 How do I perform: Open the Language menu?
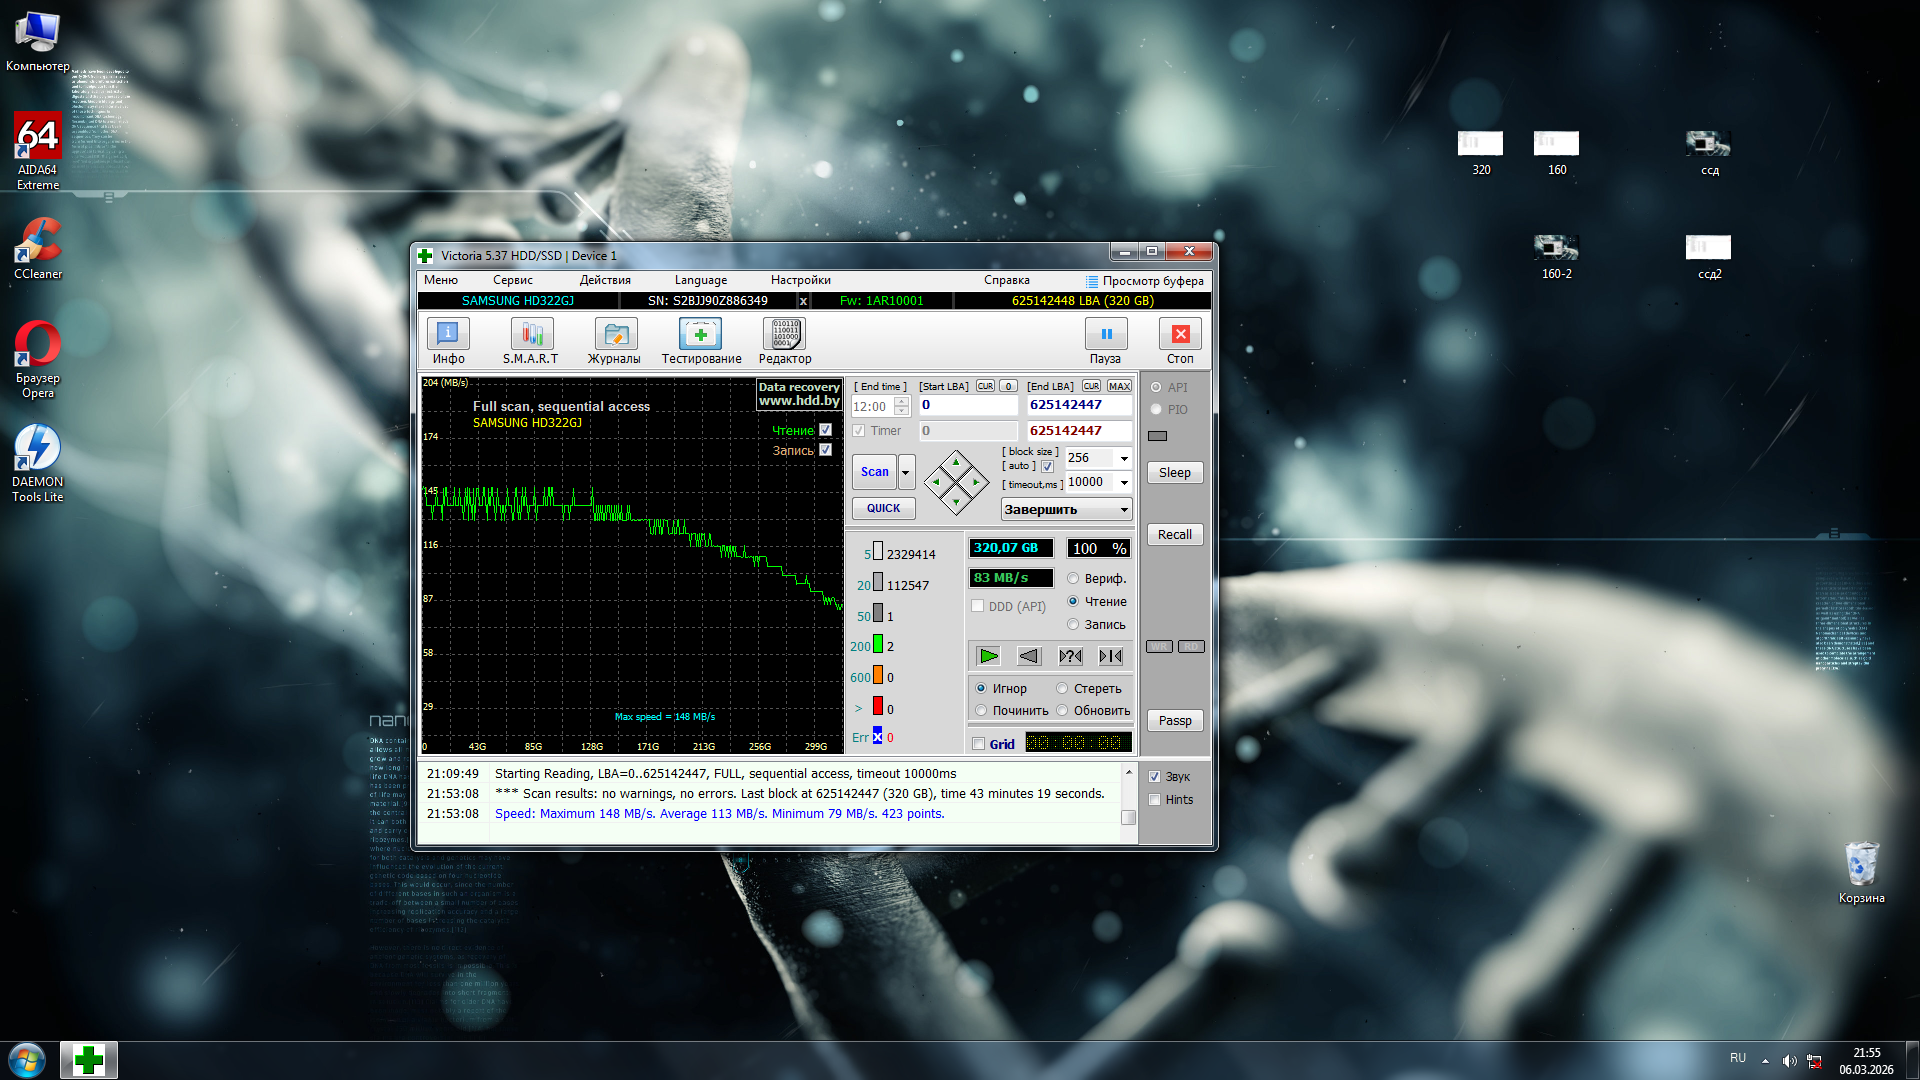pos(700,280)
